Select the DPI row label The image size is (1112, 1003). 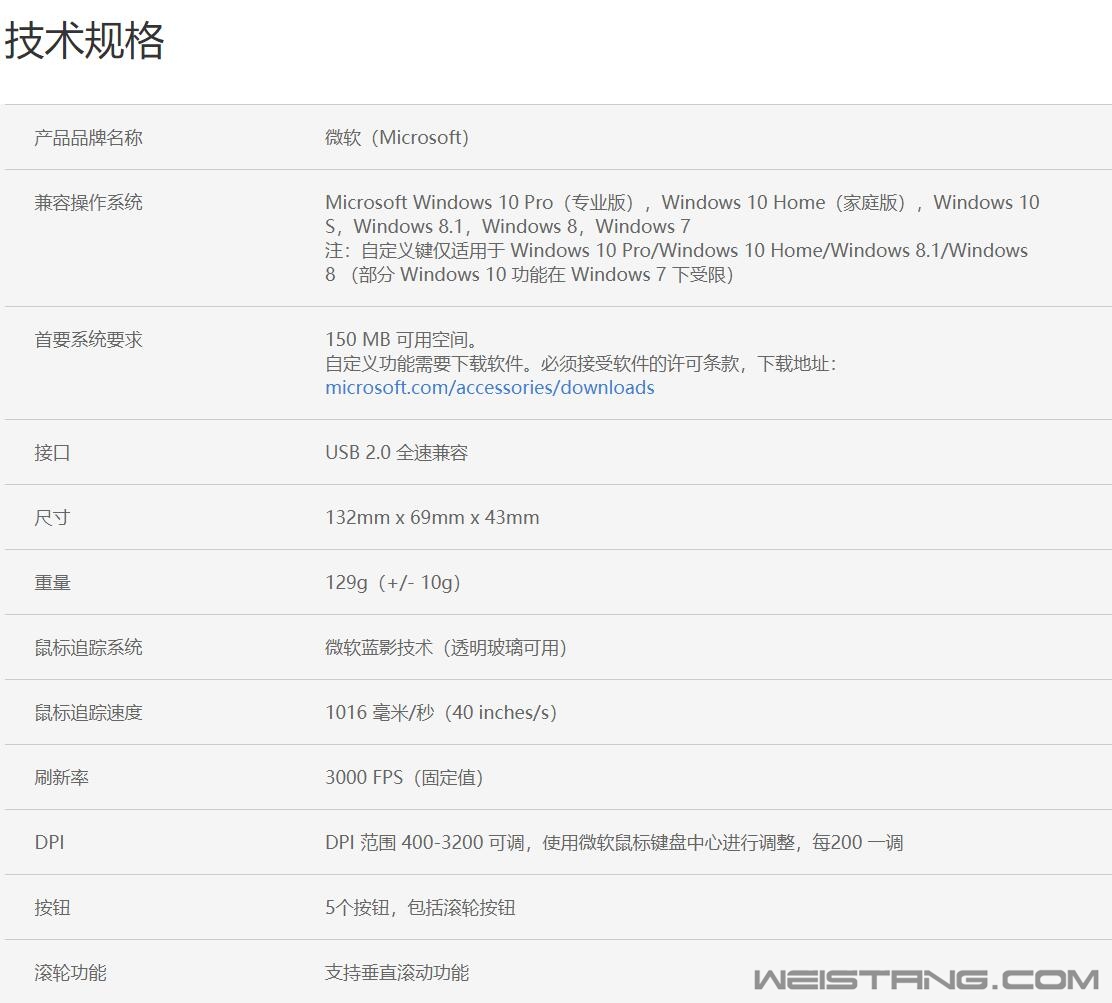(x=49, y=843)
